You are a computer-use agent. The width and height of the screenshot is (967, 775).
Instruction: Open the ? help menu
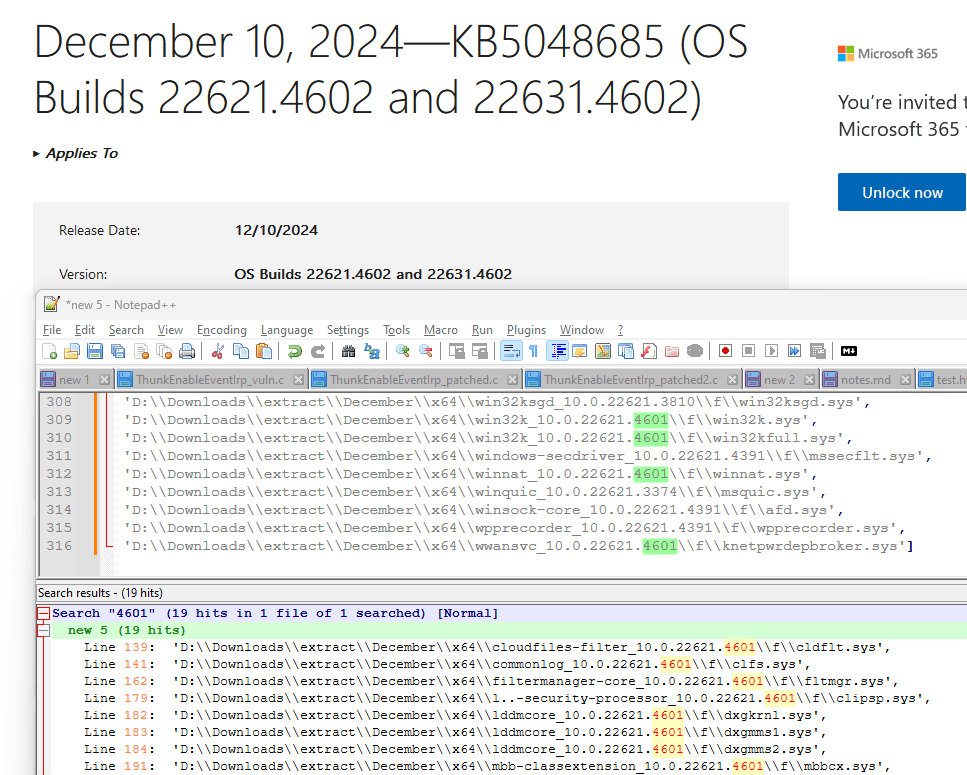(x=620, y=330)
